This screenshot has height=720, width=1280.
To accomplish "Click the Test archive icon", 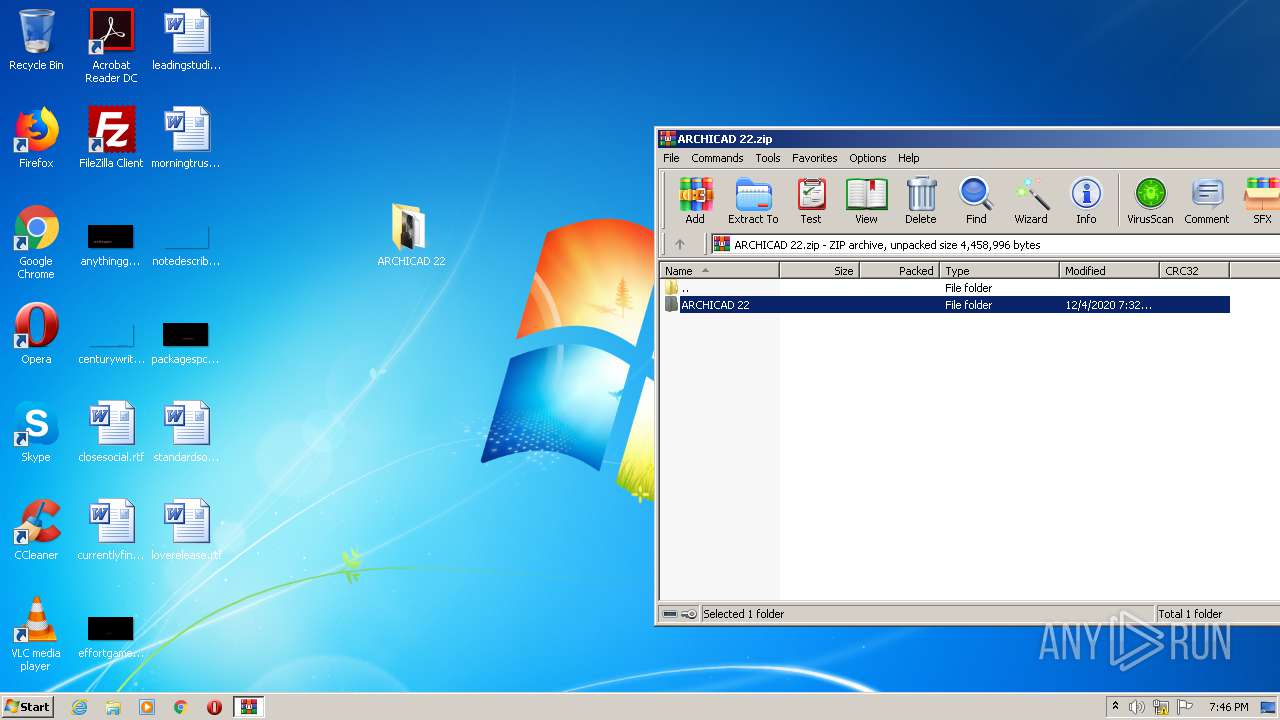I will point(811,200).
